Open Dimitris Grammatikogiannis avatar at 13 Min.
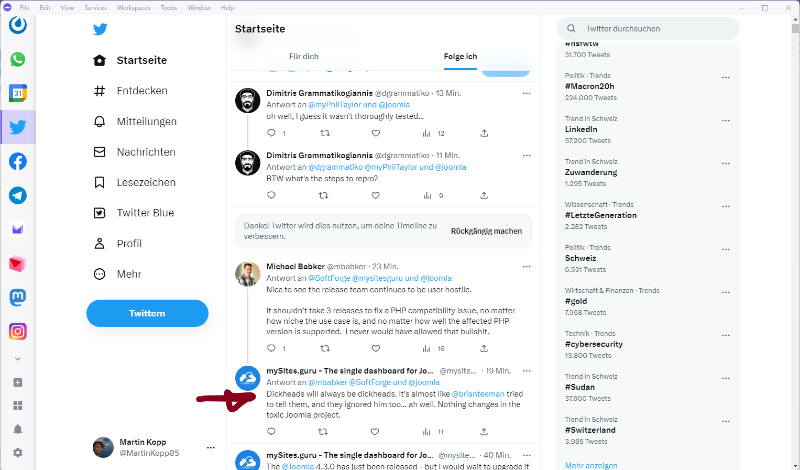Viewport: 800px width, 470px height. (247, 101)
